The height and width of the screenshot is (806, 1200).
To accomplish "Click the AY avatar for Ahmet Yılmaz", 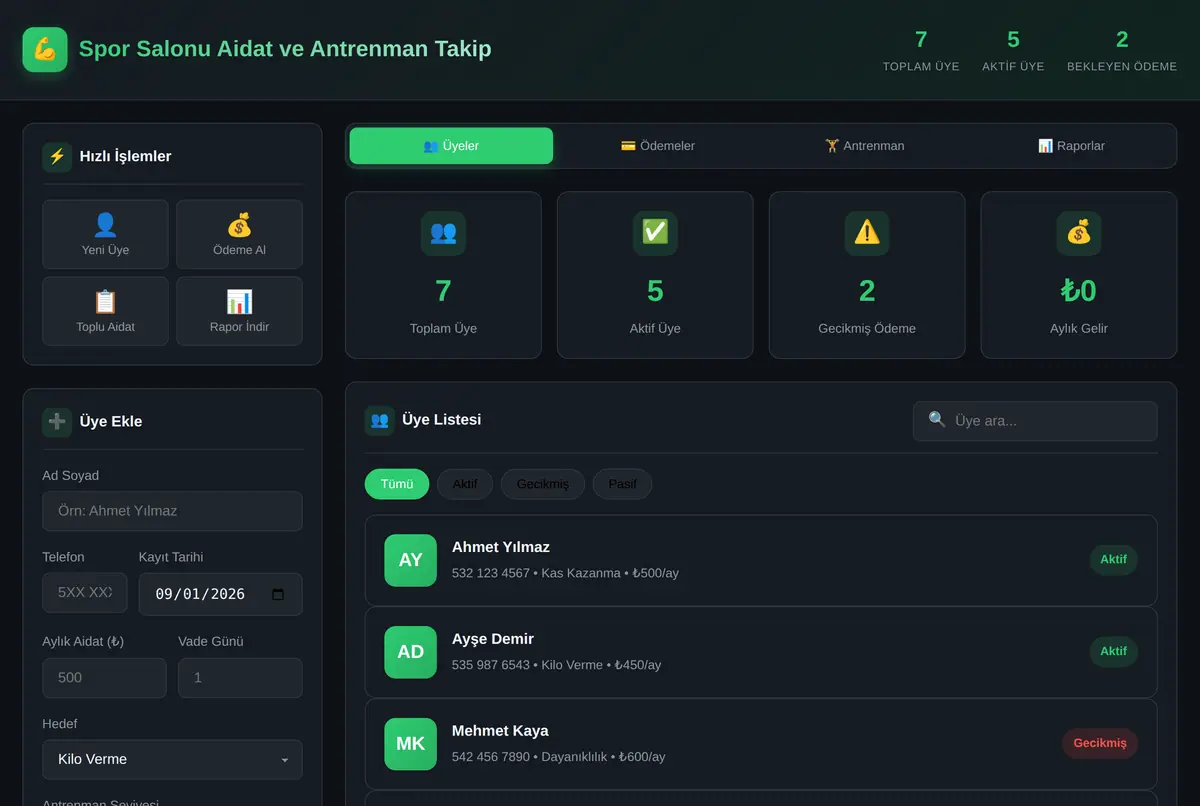I will click(411, 560).
